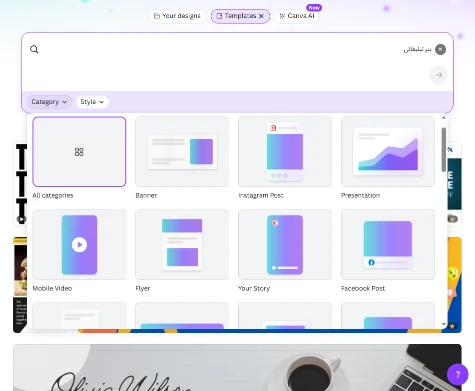Choose the Your Story category tile
475x391 pixels.
(x=285, y=245)
